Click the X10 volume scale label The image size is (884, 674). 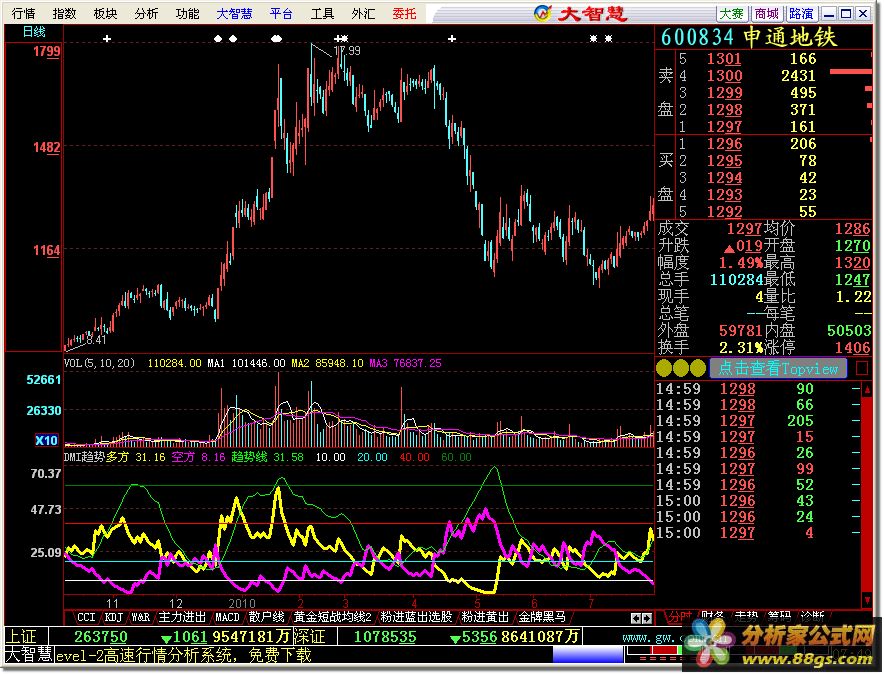coord(46,440)
